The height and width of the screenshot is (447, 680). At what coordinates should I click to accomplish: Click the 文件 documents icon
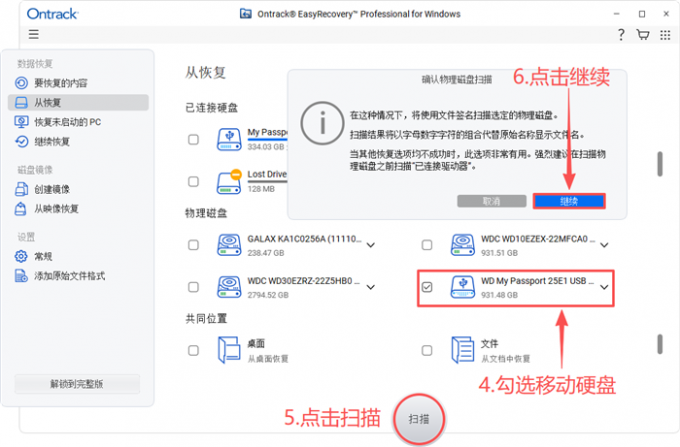pos(463,350)
